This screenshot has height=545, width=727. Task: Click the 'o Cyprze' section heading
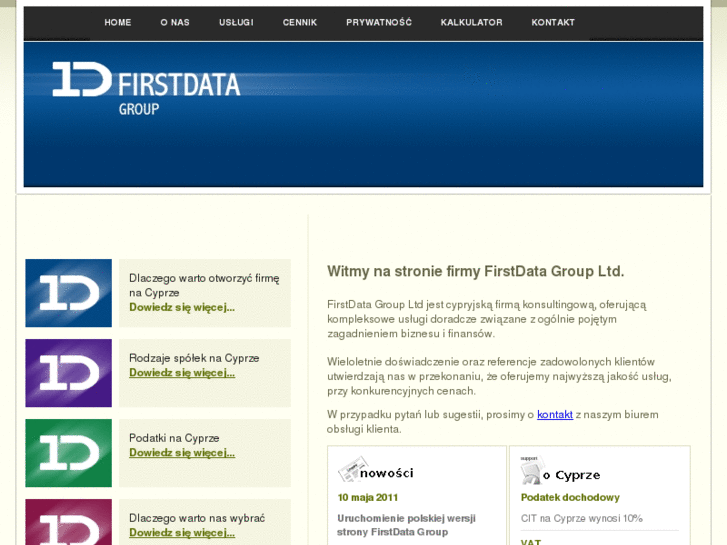pos(572,475)
